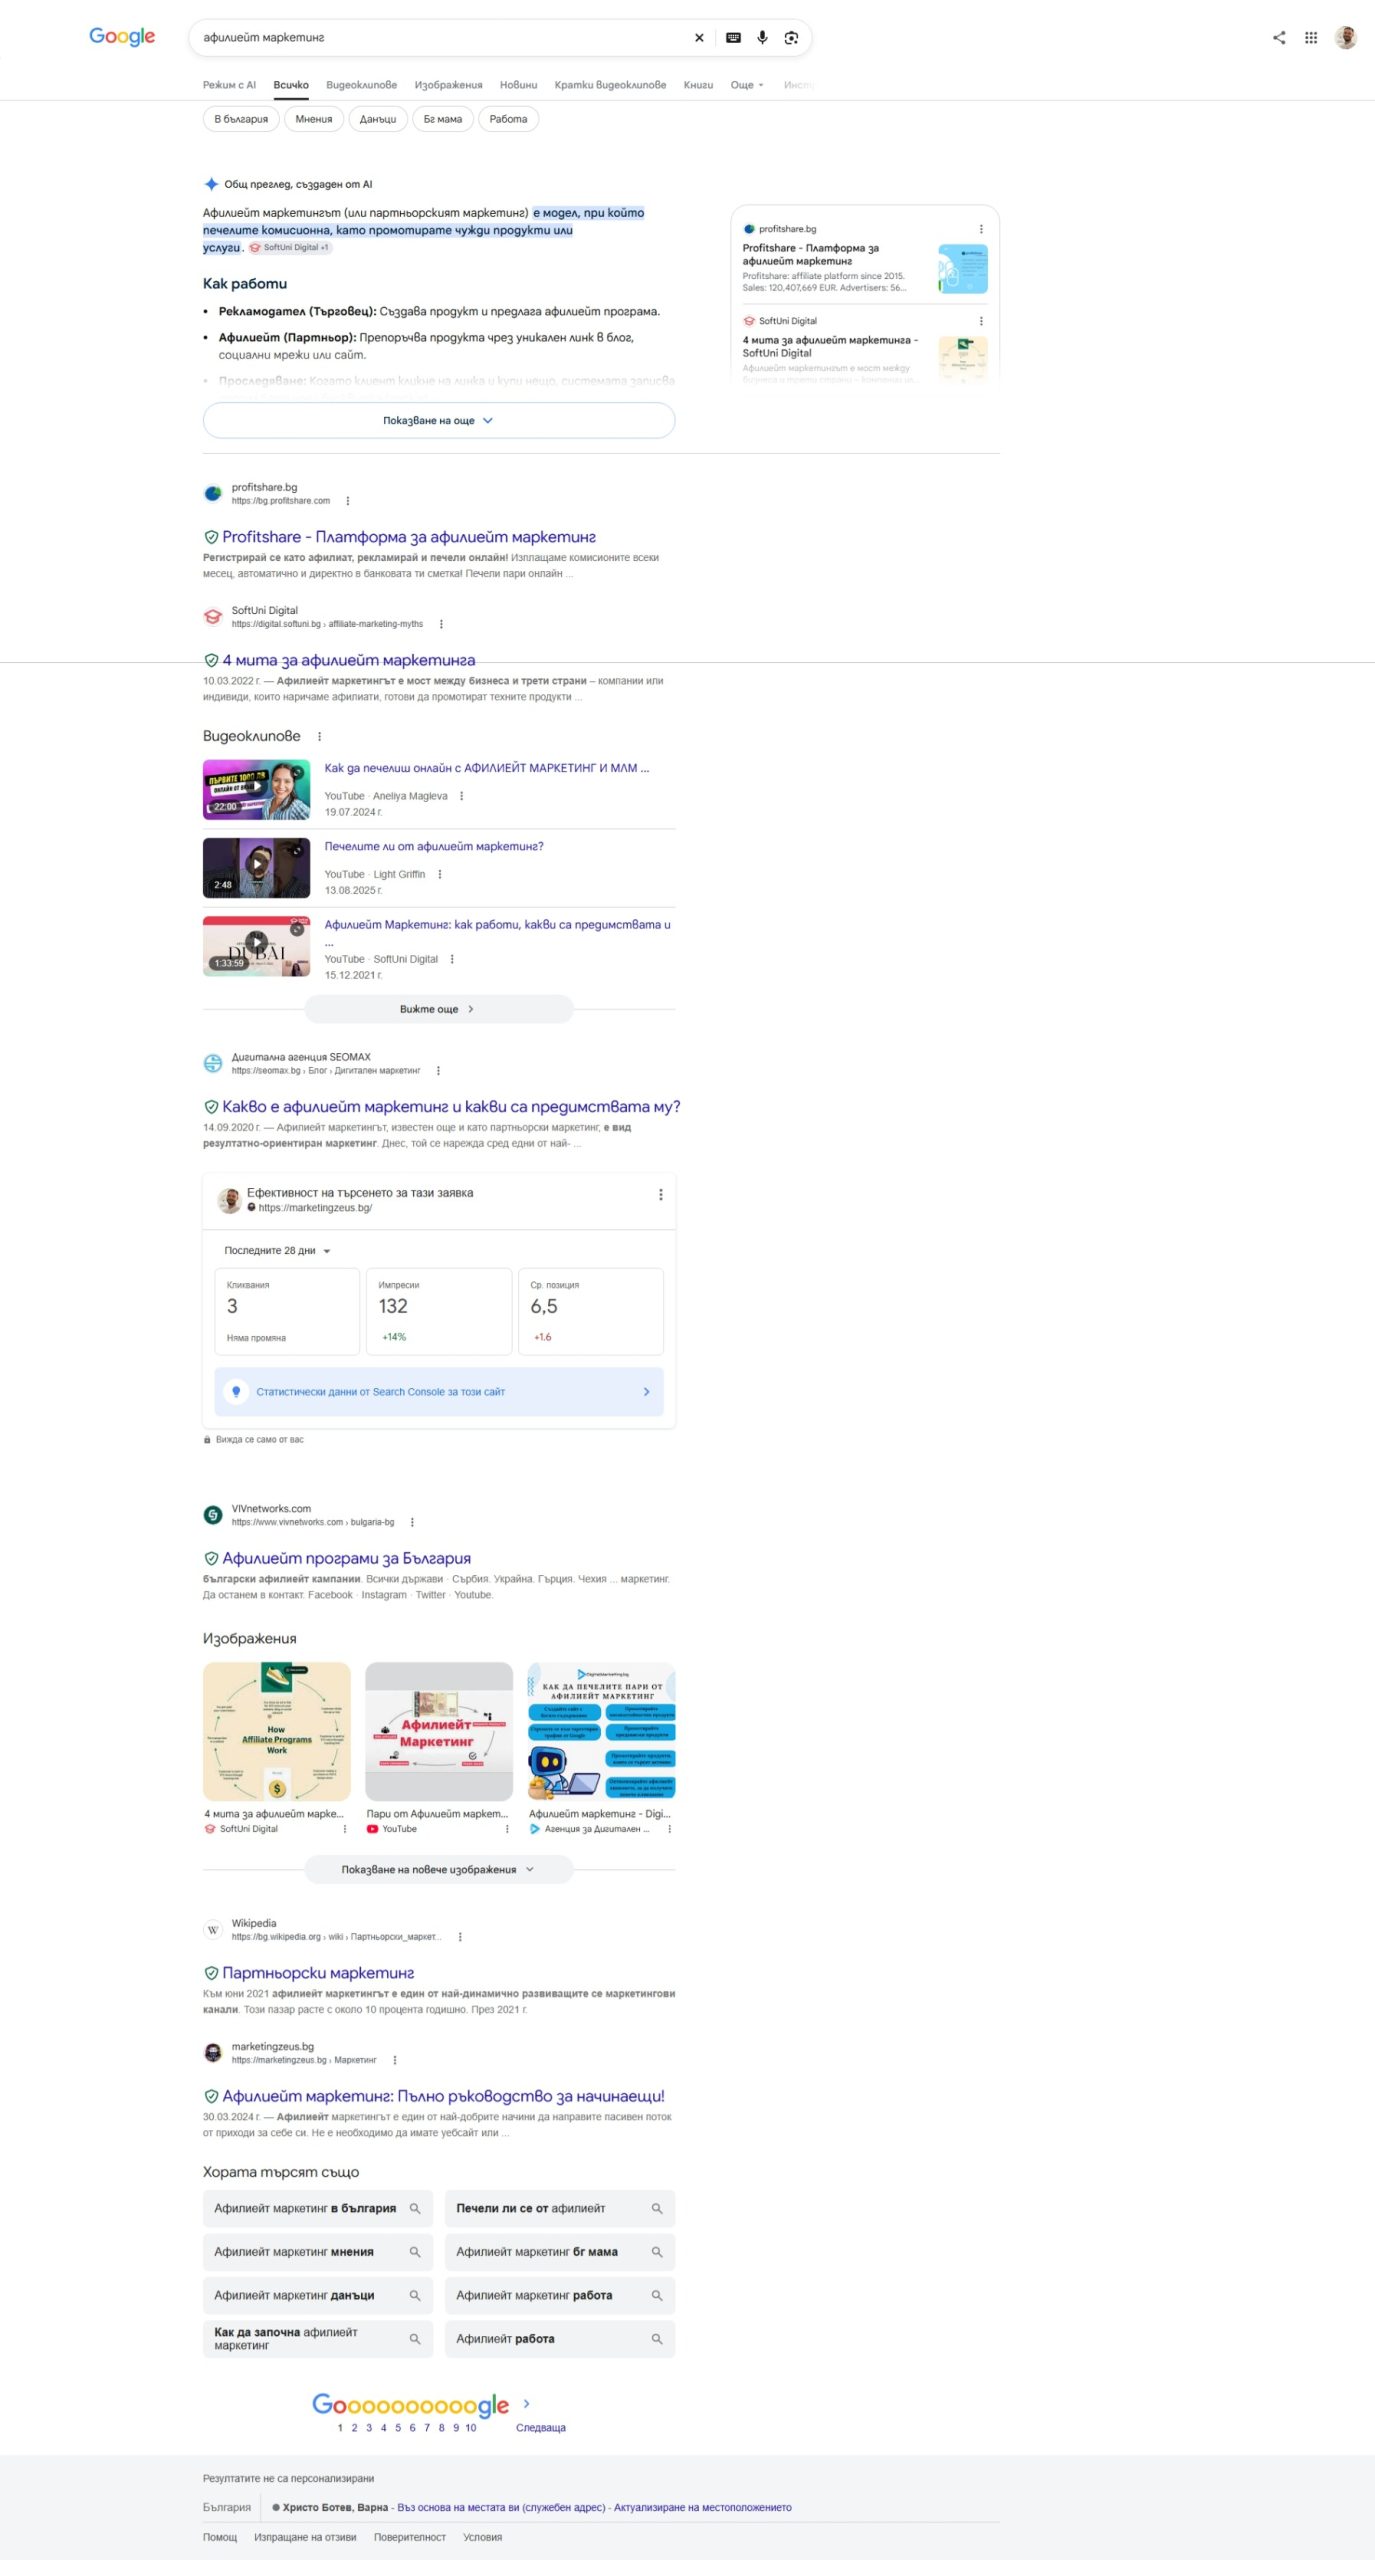The width and height of the screenshot is (1375, 2560).
Task: Open Google Lens image search
Action: coord(791,38)
